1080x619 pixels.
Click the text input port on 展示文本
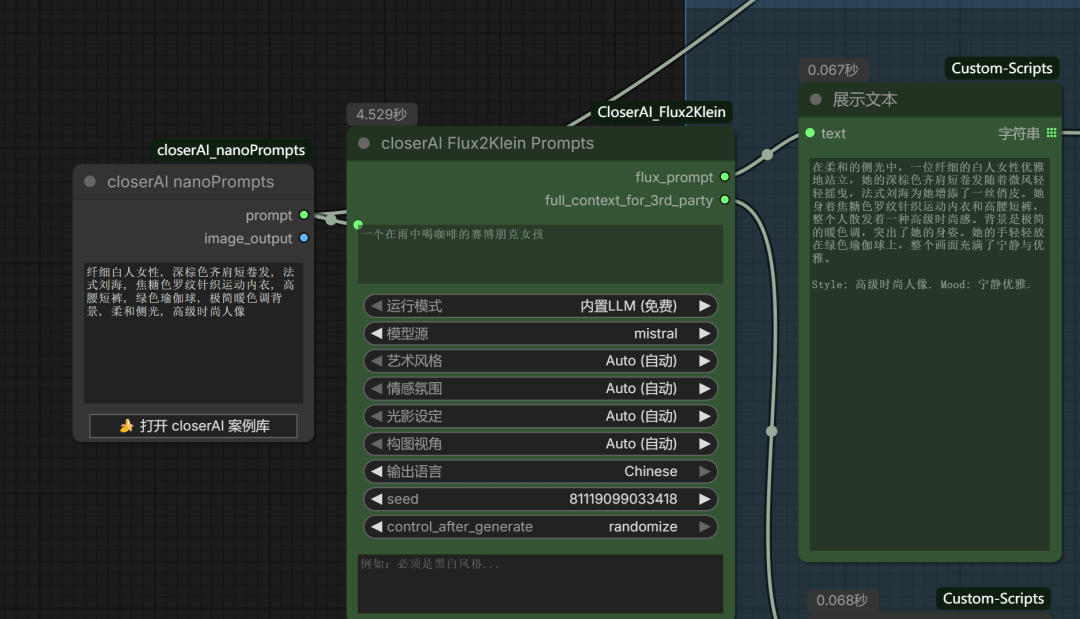point(810,133)
